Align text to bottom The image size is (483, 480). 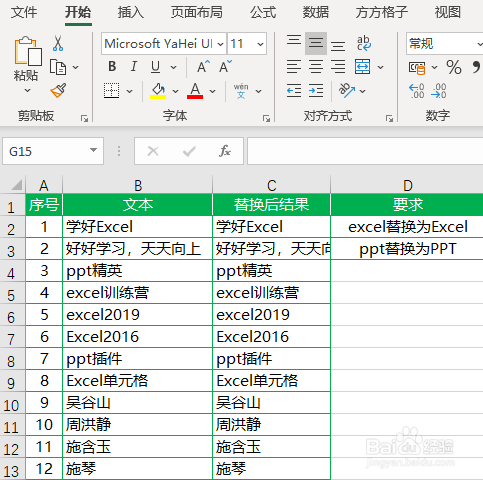pyautogui.click(x=338, y=45)
